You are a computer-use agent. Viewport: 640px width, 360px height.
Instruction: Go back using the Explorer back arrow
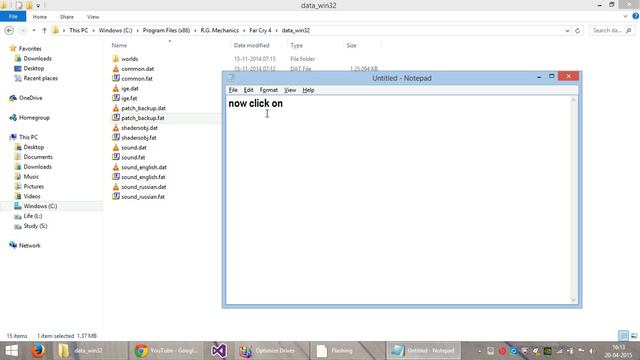(9, 31)
